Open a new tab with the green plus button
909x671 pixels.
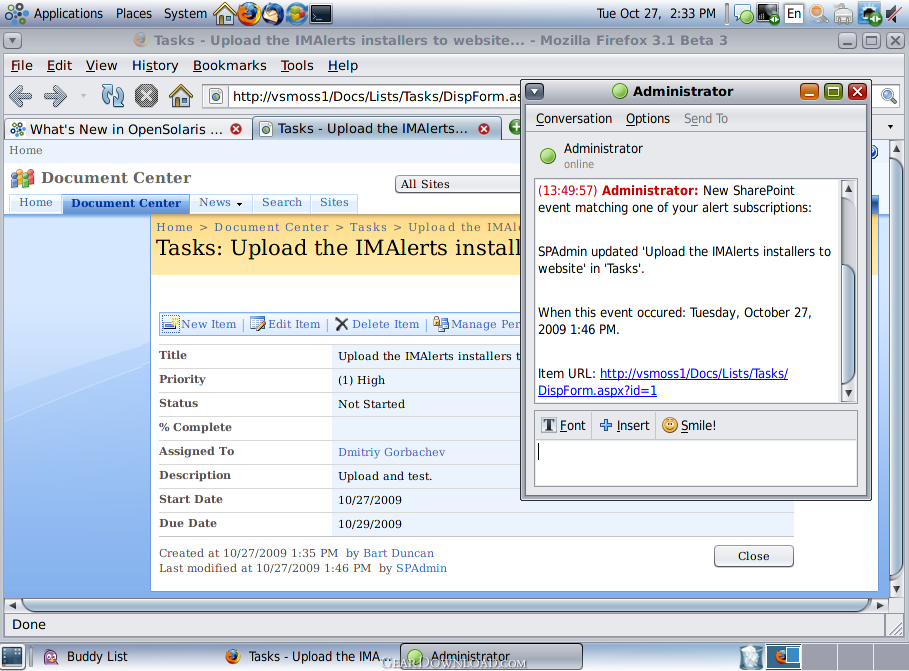point(515,127)
